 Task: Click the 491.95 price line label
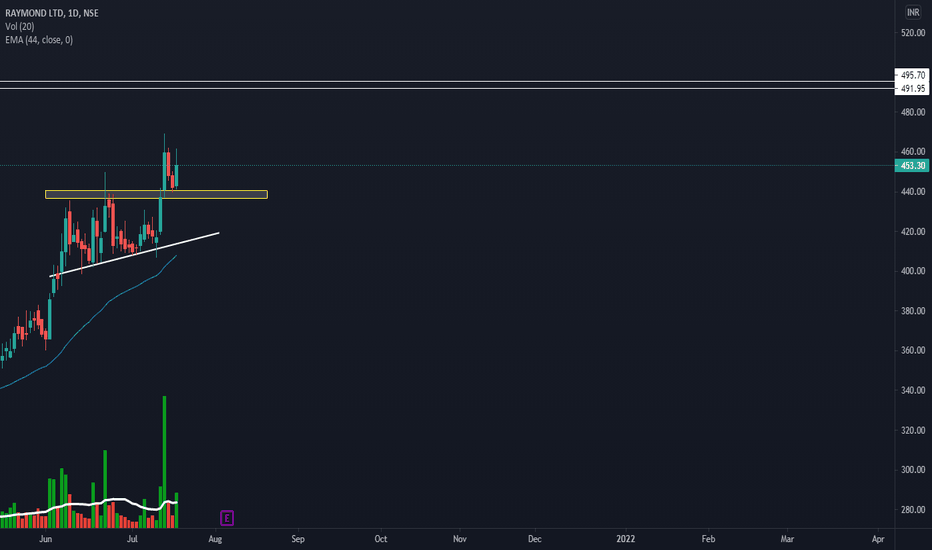click(912, 89)
